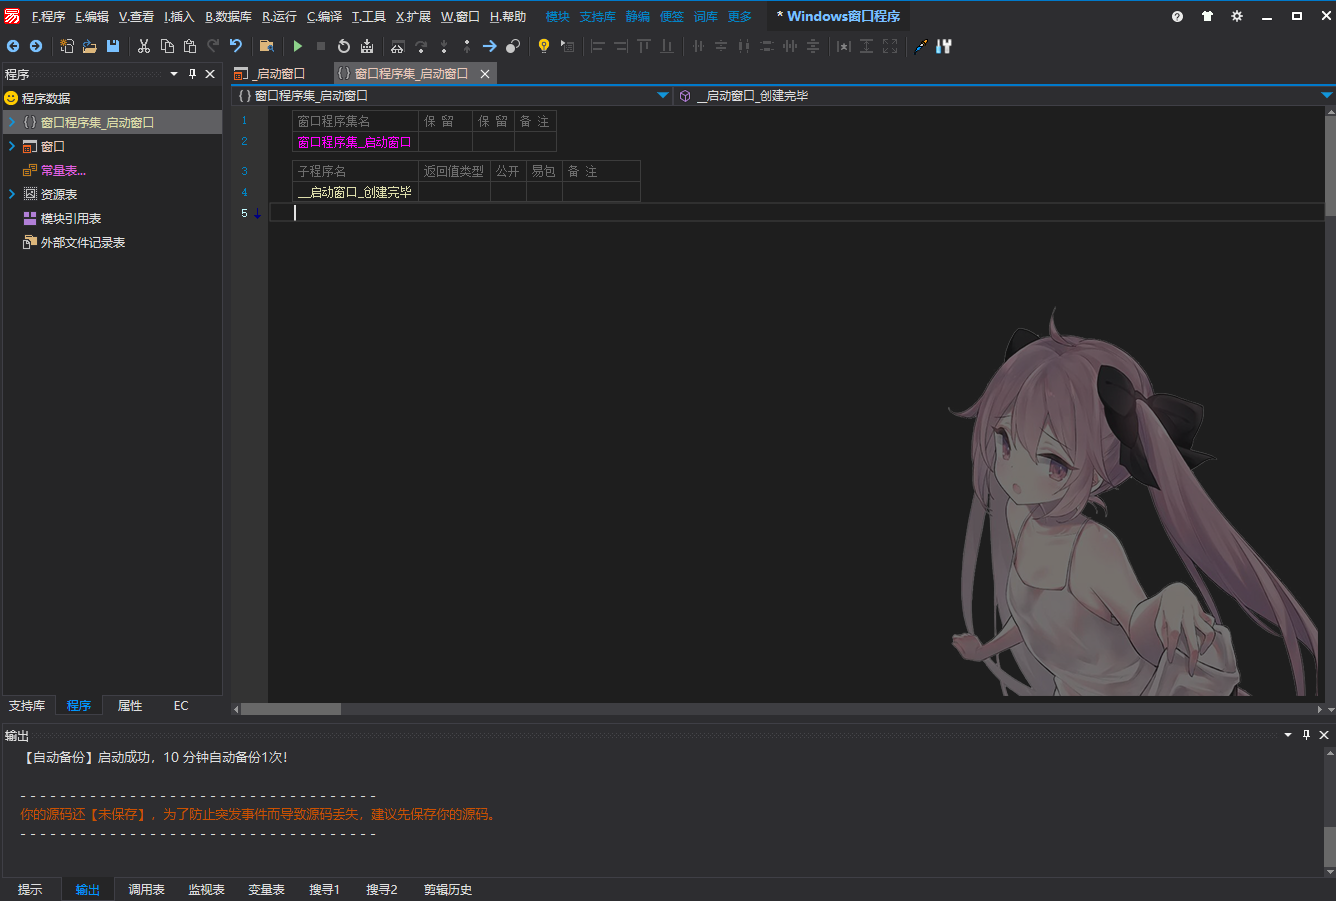Click the glasses step-watch toolbar icon
This screenshot has height=901, width=1336.
398,46
